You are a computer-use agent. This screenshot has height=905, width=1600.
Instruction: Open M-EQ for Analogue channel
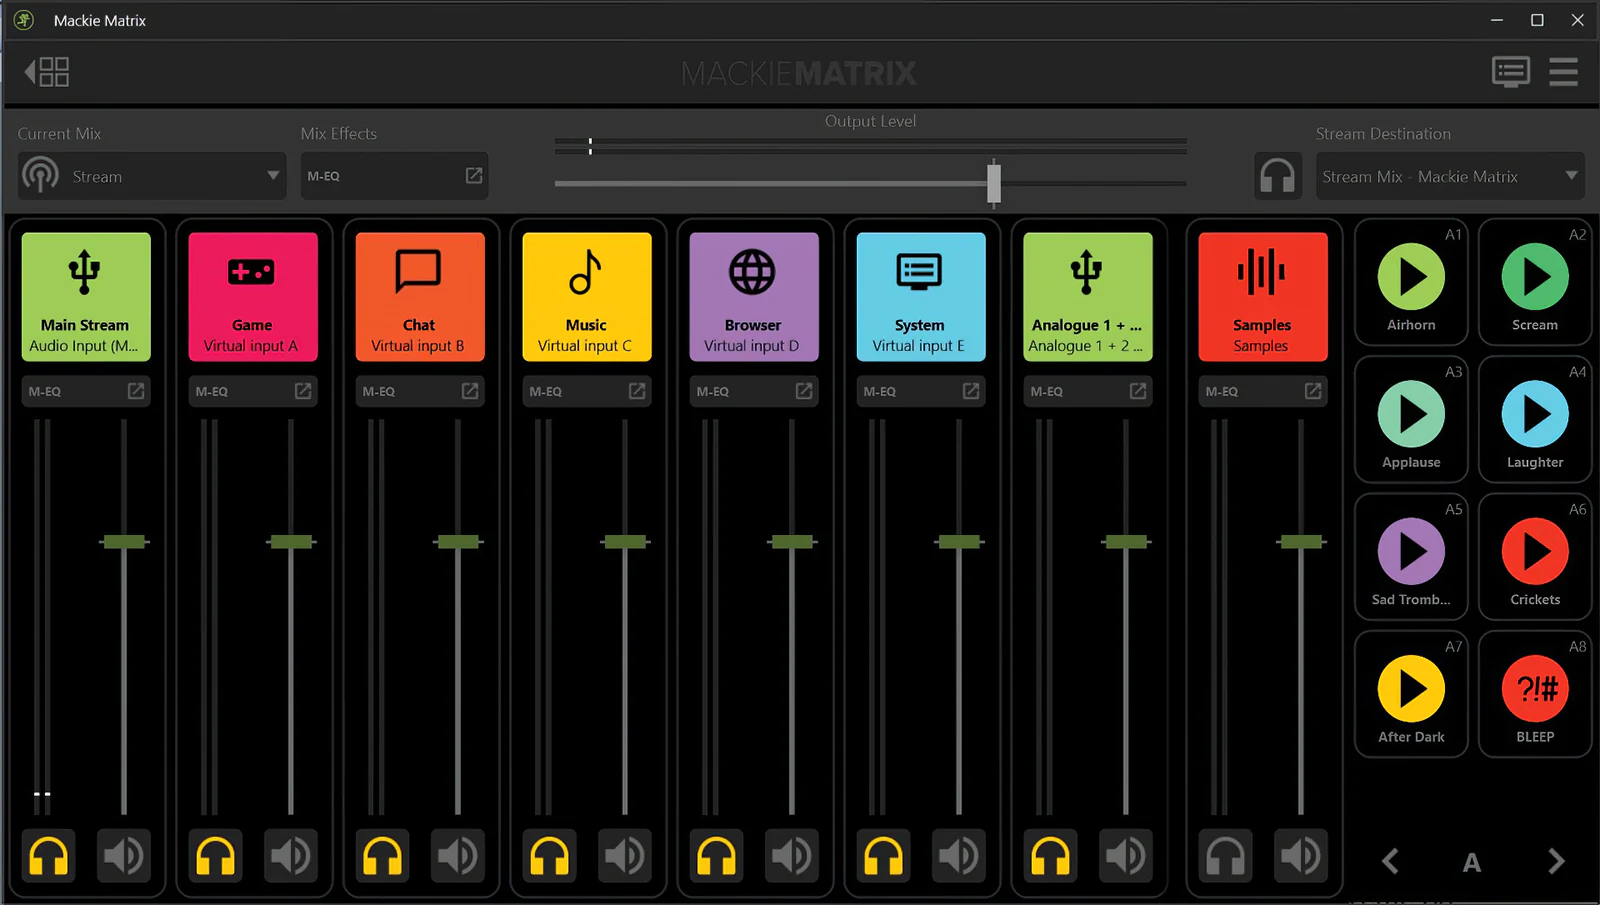(x=1088, y=391)
